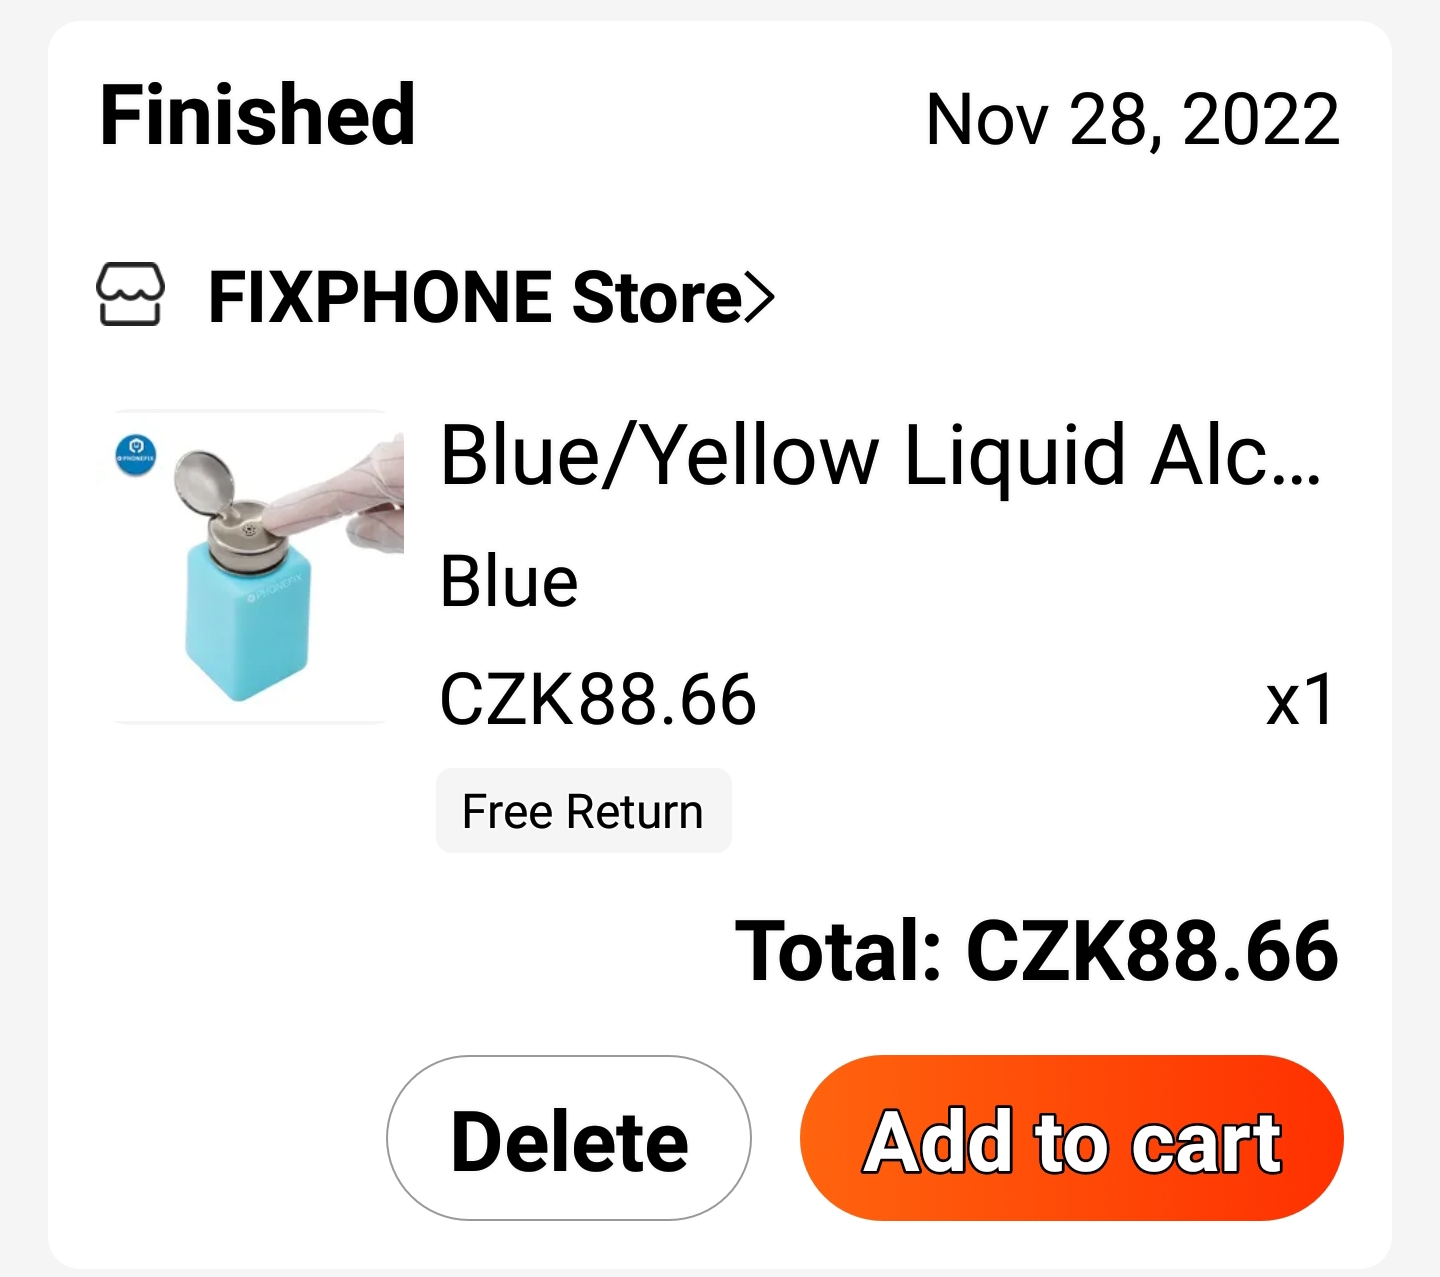Click the round PHONEFIX logo badge on image
The height and width of the screenshot is (1277, 1440).
click(x=136, y=455)
